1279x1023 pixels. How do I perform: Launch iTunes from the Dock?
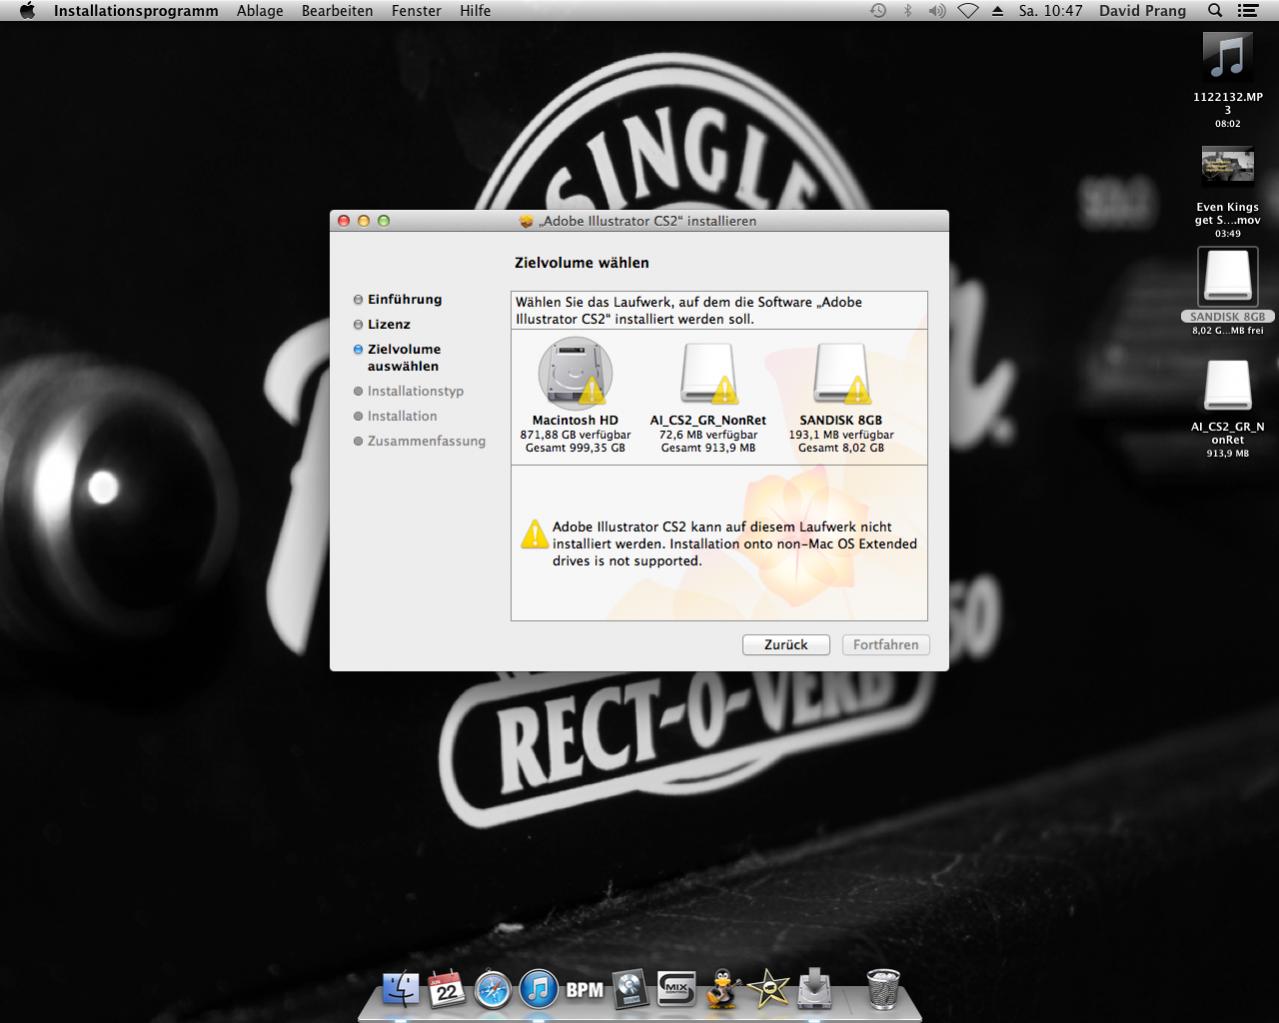(538, 990)
